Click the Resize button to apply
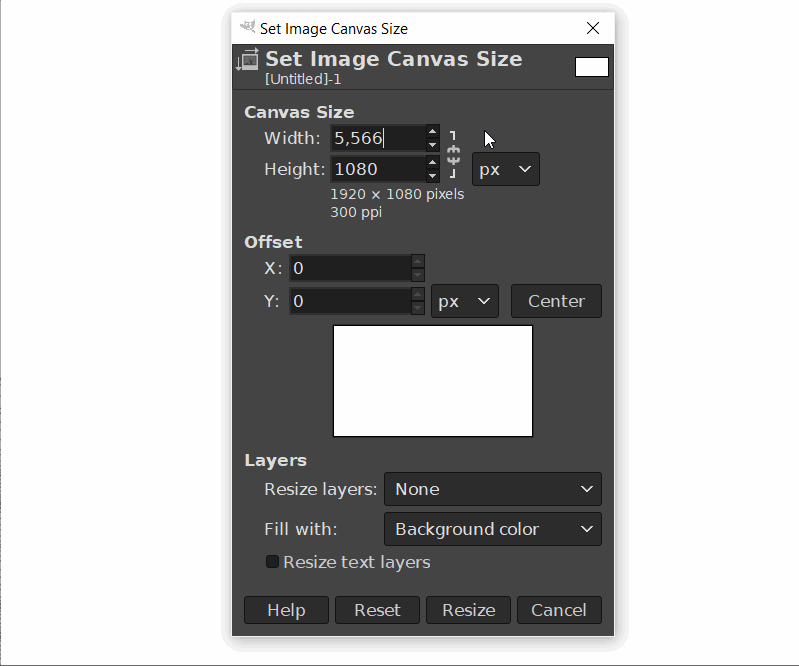799x666 pixels. tap(468, 610)
